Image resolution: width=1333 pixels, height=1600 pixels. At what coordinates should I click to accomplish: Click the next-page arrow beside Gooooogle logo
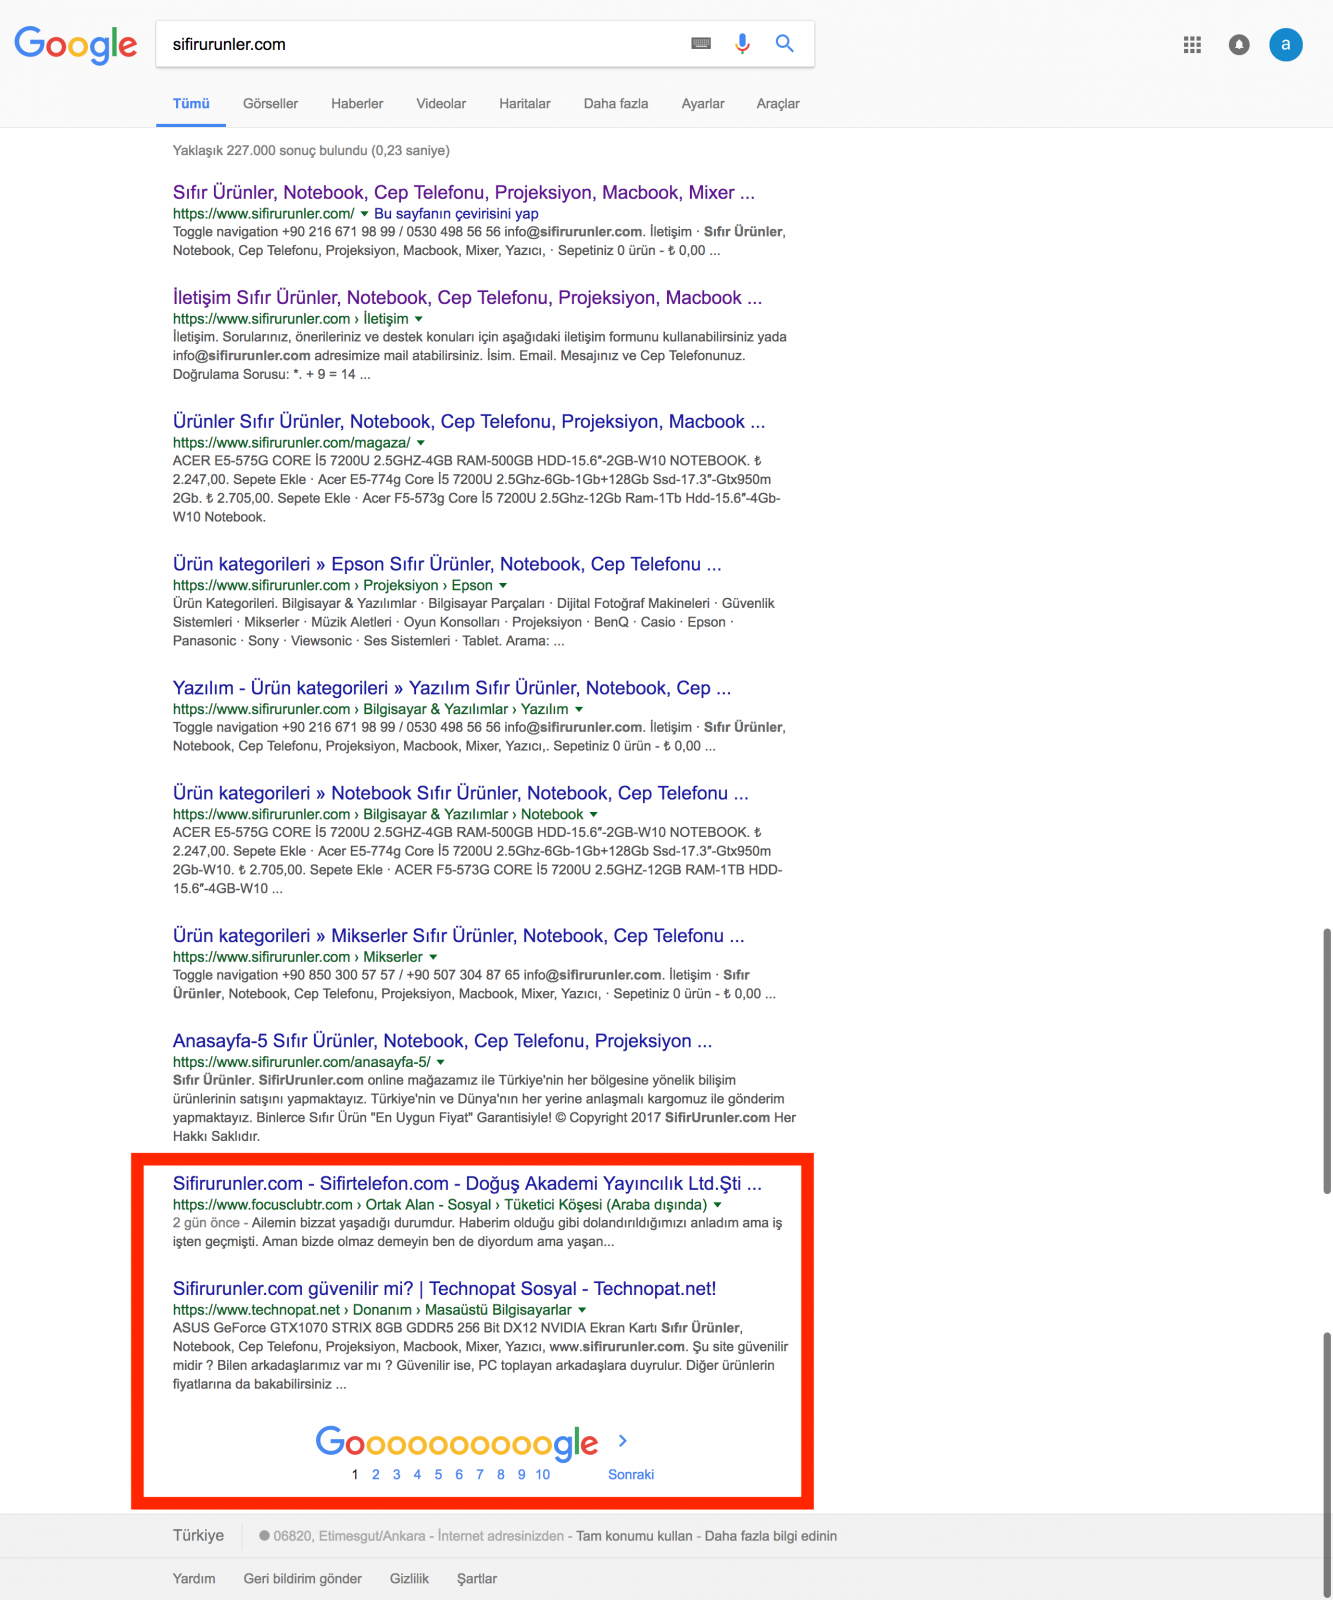[x=623, y=1441]
